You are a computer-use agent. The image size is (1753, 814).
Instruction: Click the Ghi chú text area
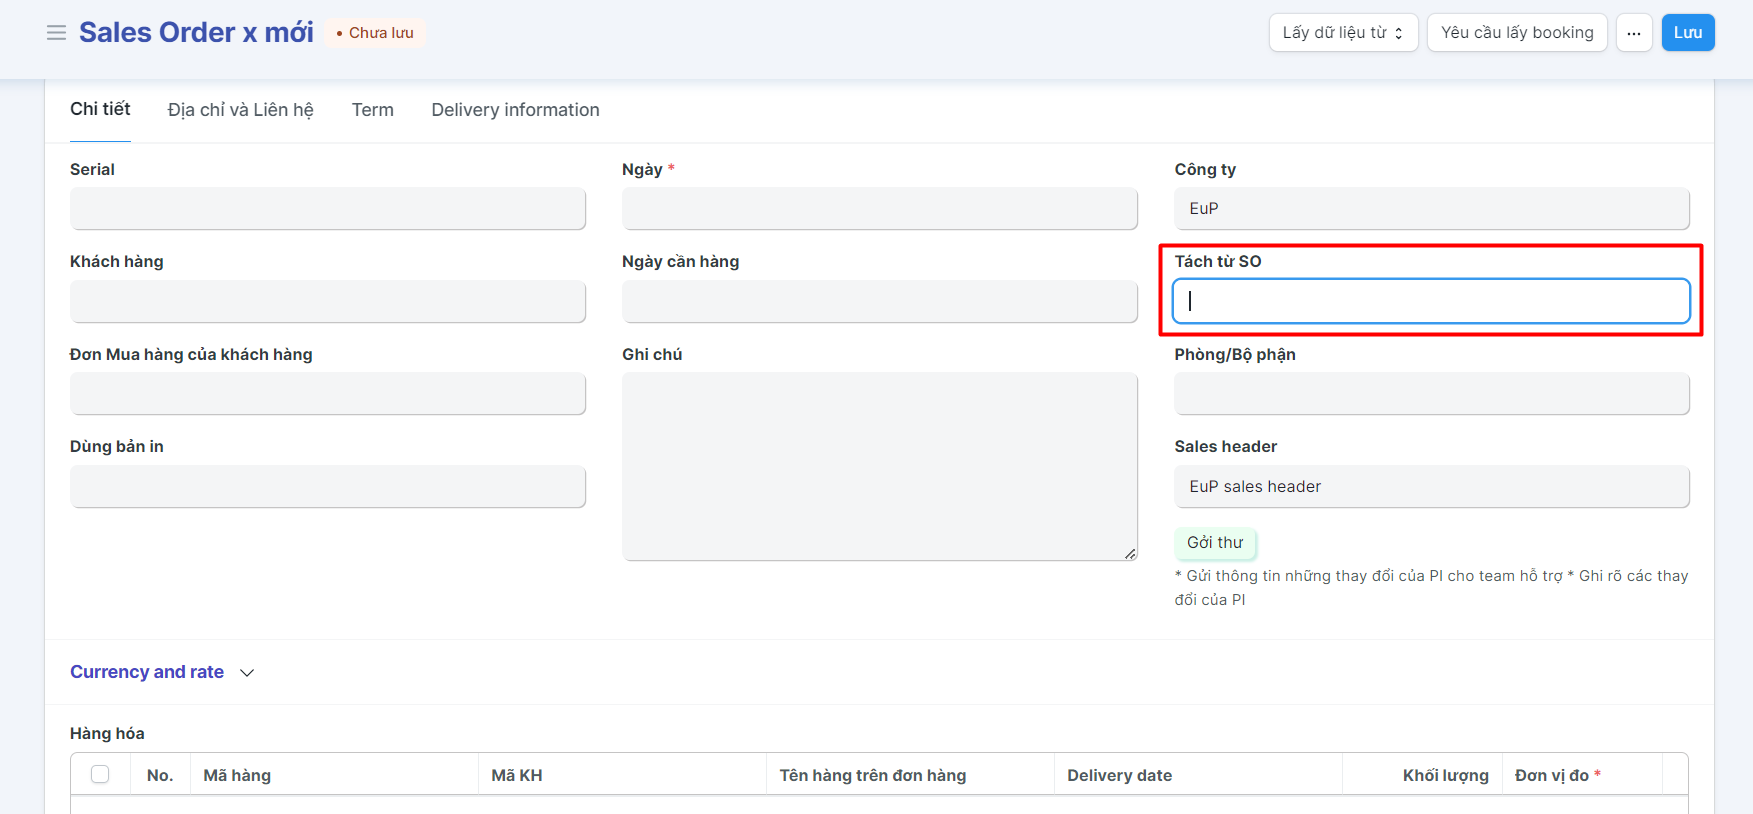click(879, 466)
